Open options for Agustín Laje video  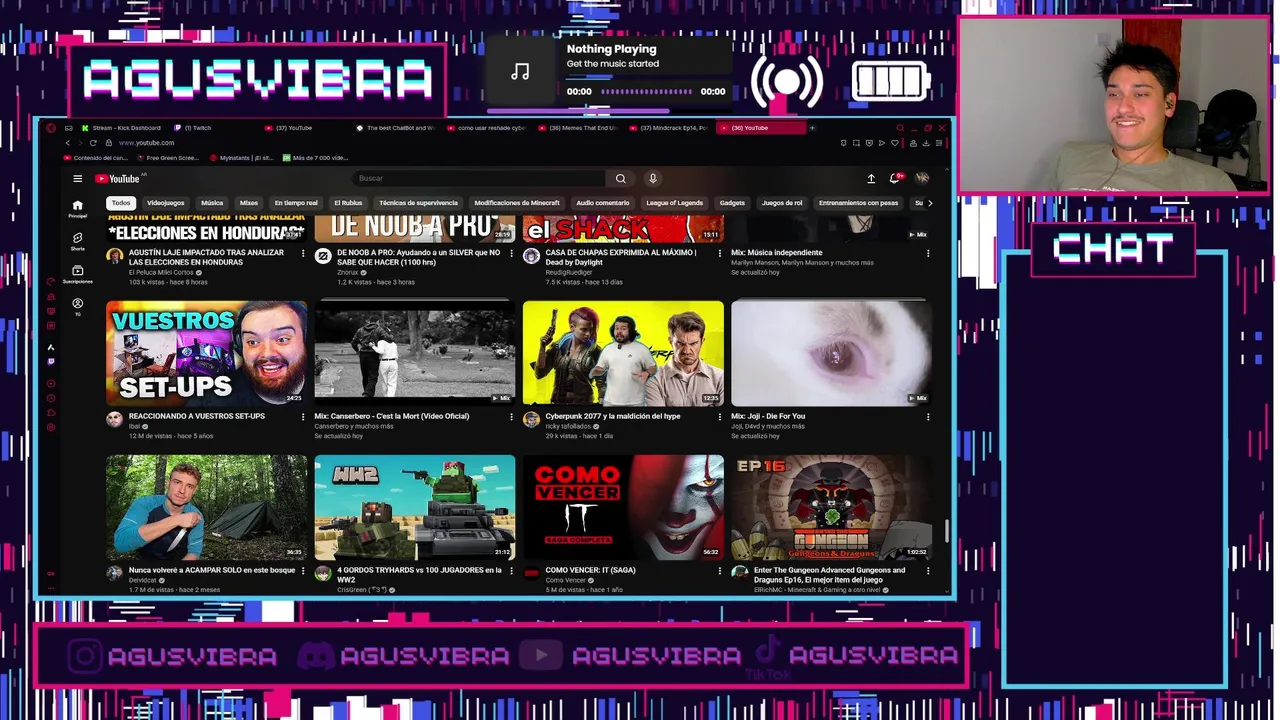point(303,253)
